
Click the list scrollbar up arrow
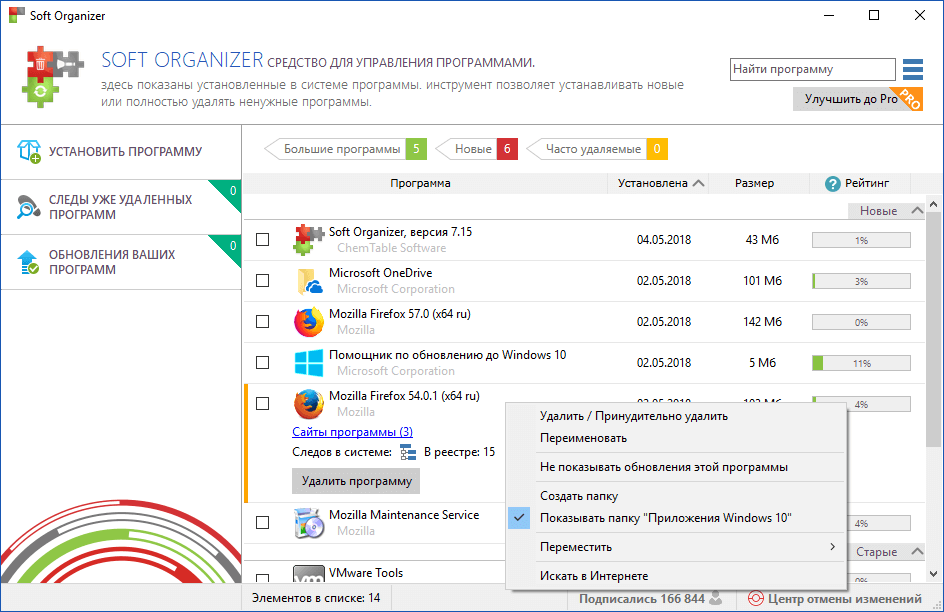coord(934,205)
